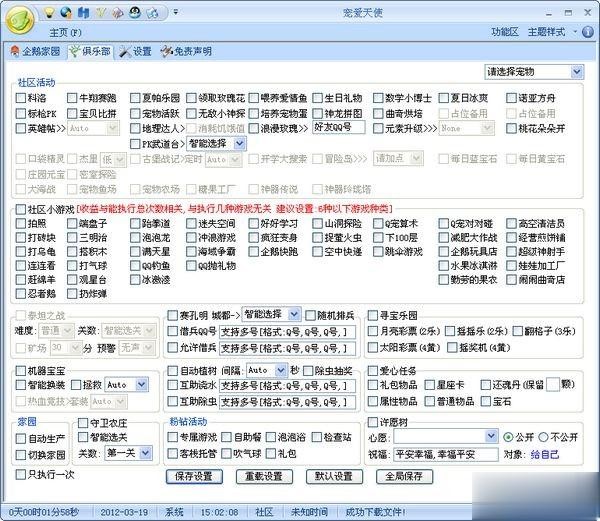Enable the 料洛 checkbox
600x521 pixels.
[x=21, y=99]
